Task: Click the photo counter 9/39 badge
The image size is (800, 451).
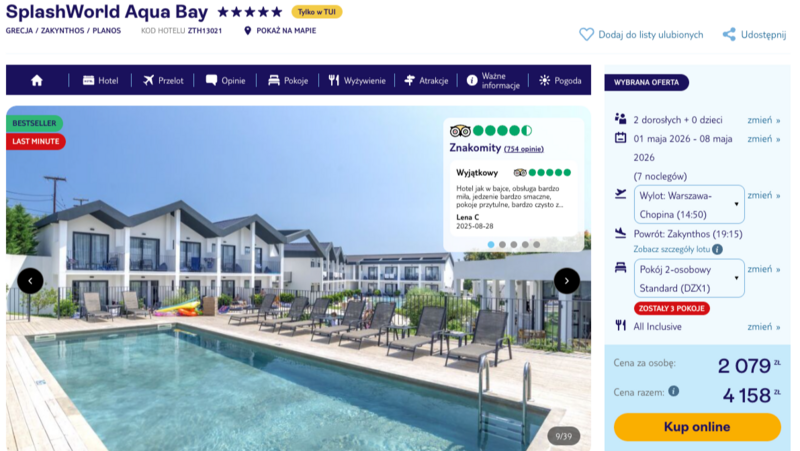Action: coord(563,436)
